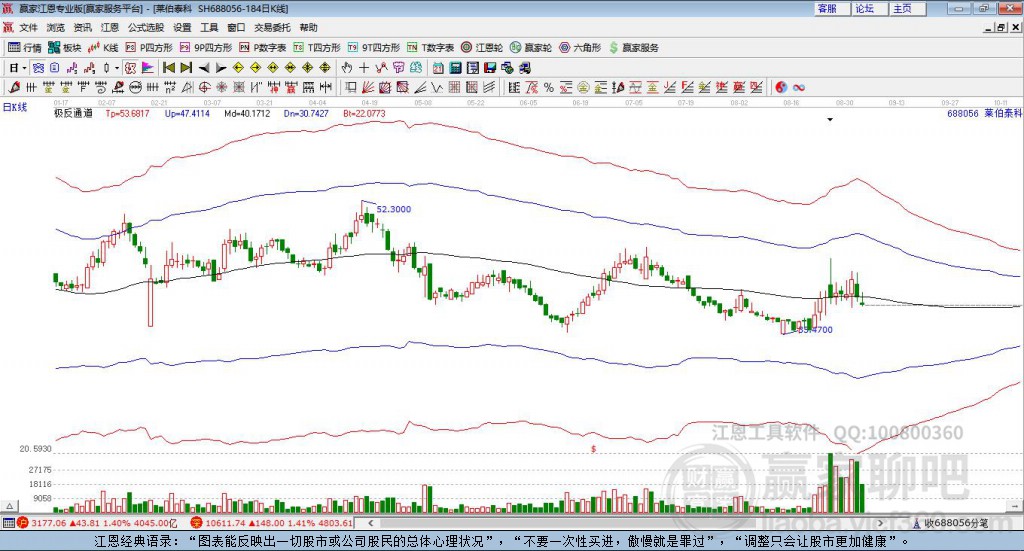
Task: Open T数字表 time number table
Action: 430,48
